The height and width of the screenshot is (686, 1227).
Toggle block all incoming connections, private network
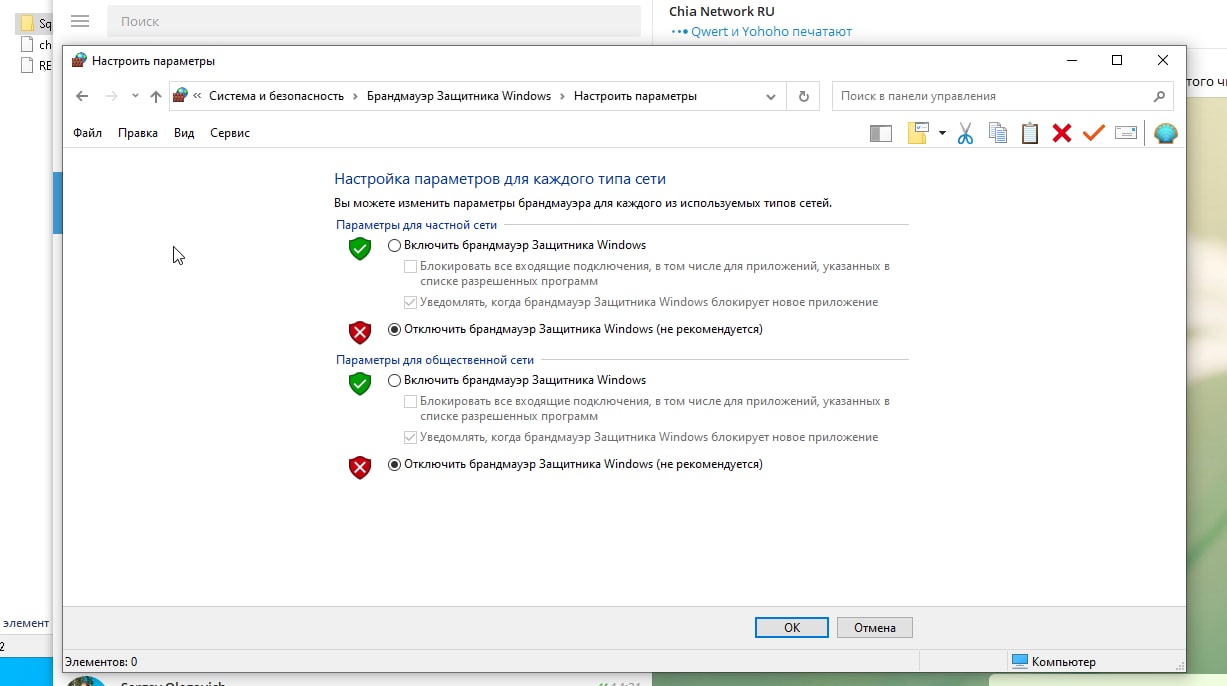(x=410, y=267)
